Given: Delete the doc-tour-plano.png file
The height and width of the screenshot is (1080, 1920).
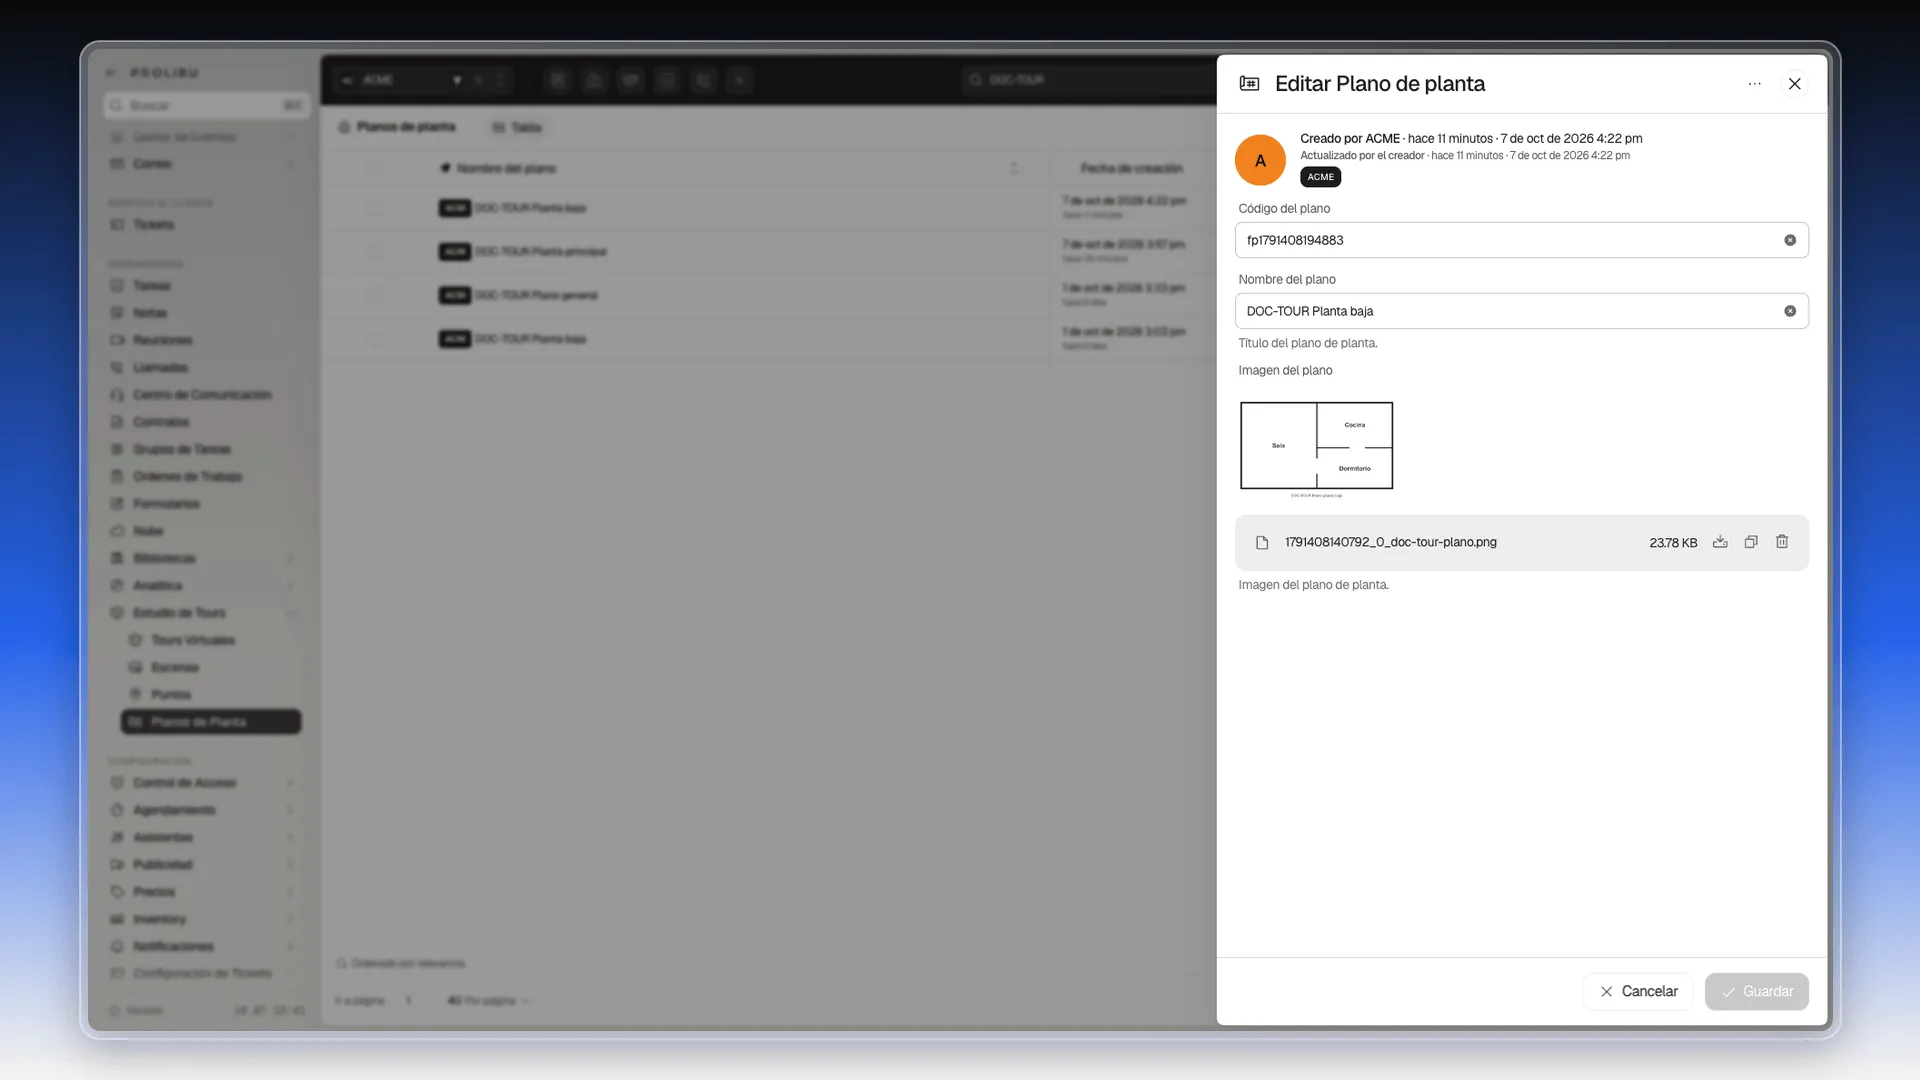Looking at the screenshot, I should pyautogui.click(x=1782, y=542).
